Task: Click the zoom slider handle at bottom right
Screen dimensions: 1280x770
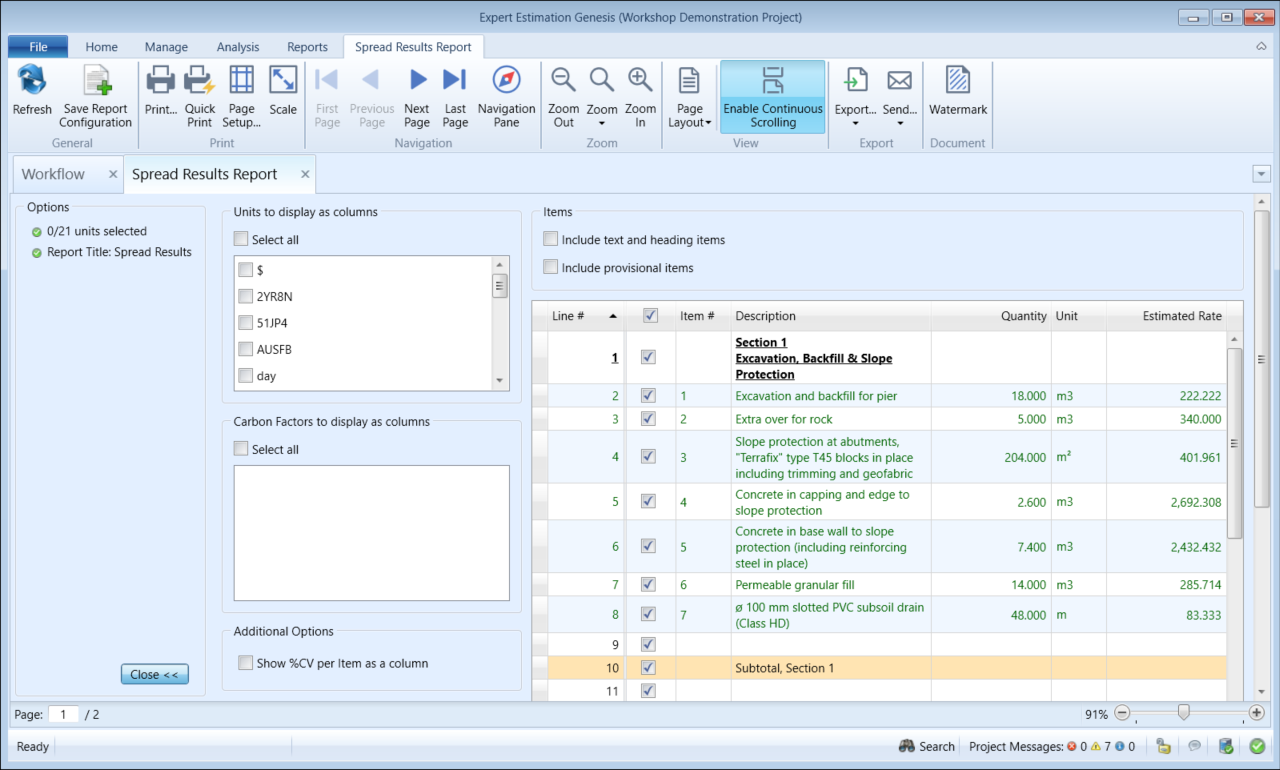Action: (x=1184, y=713)
